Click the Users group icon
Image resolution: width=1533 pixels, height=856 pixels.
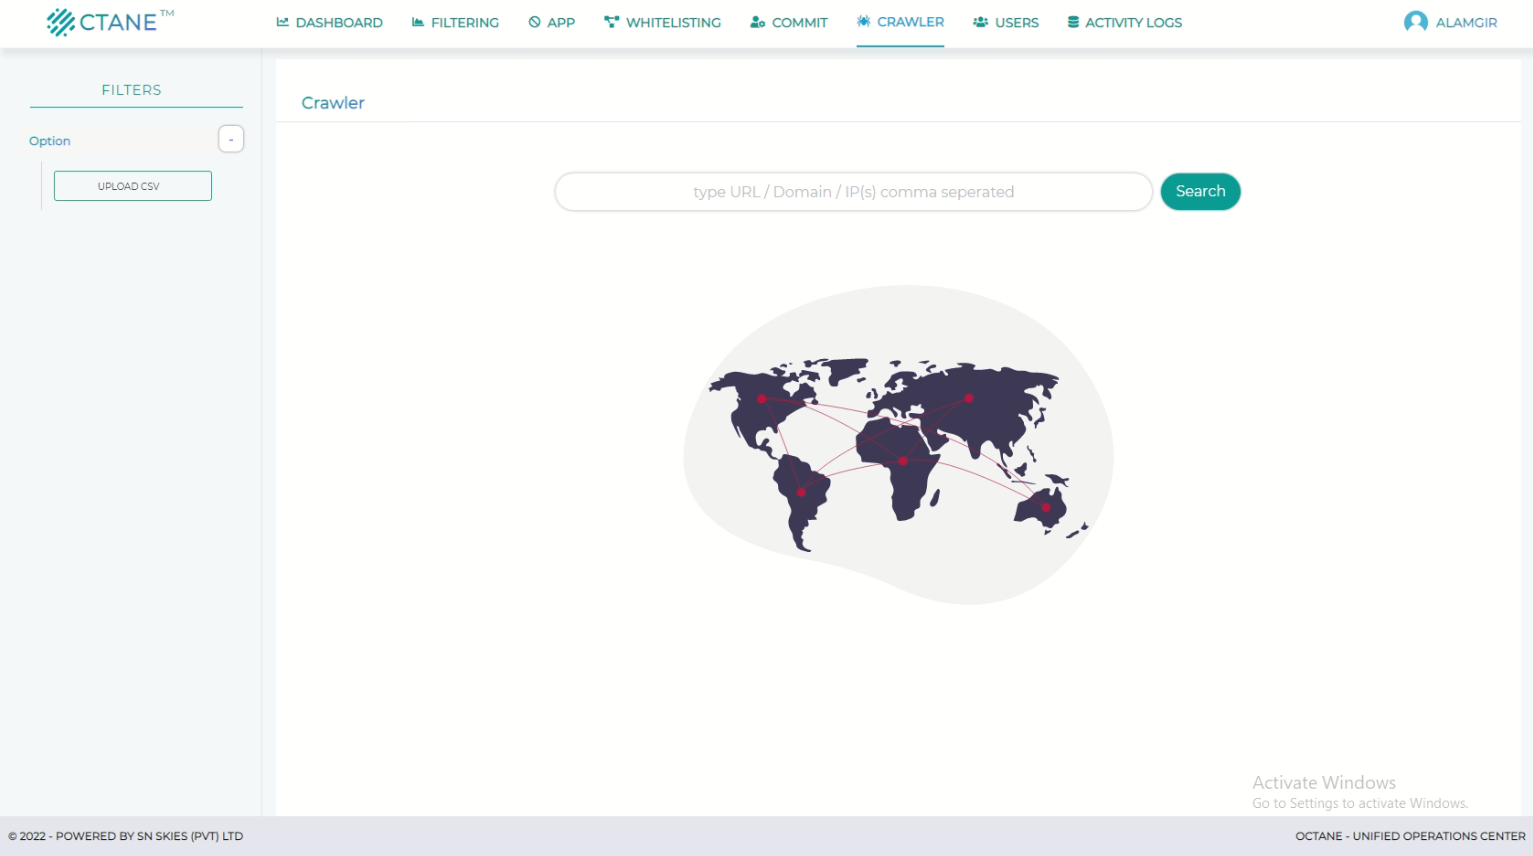tap(980, 22)
